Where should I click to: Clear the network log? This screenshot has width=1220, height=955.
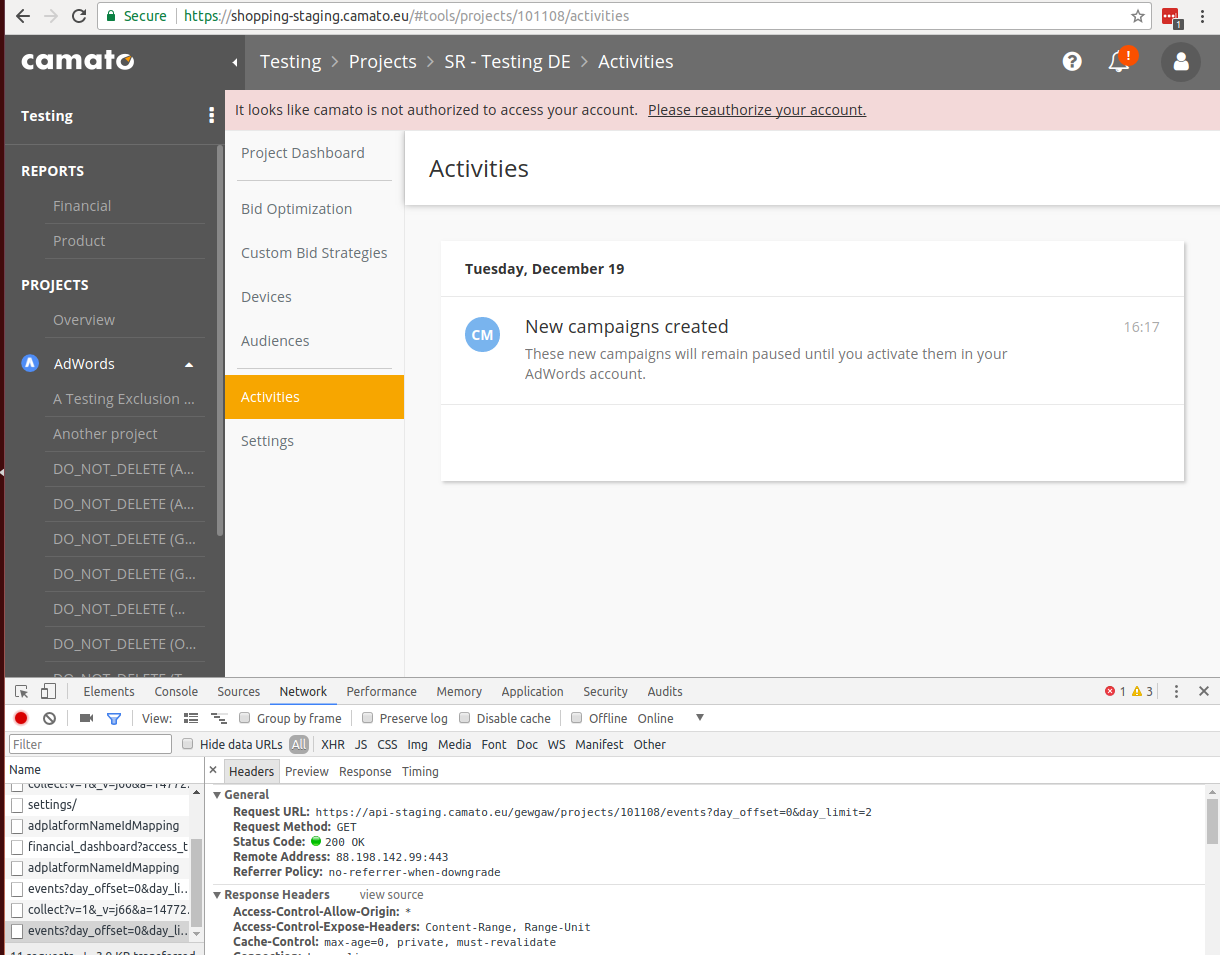49,718
